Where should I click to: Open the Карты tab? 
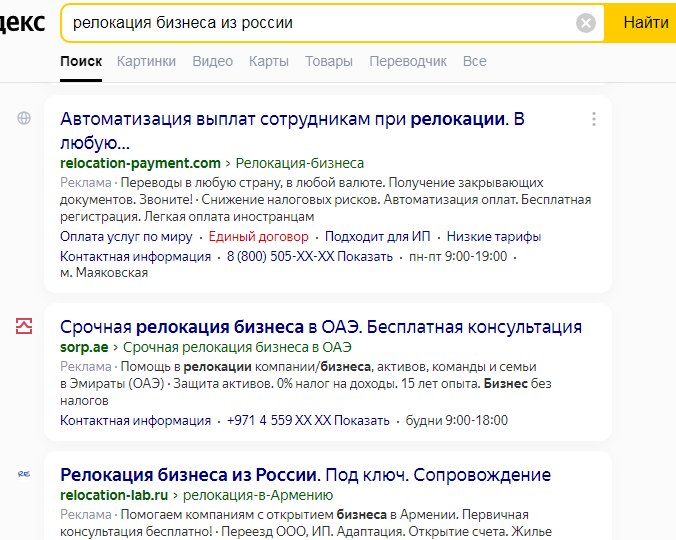[x=269, y=61]
